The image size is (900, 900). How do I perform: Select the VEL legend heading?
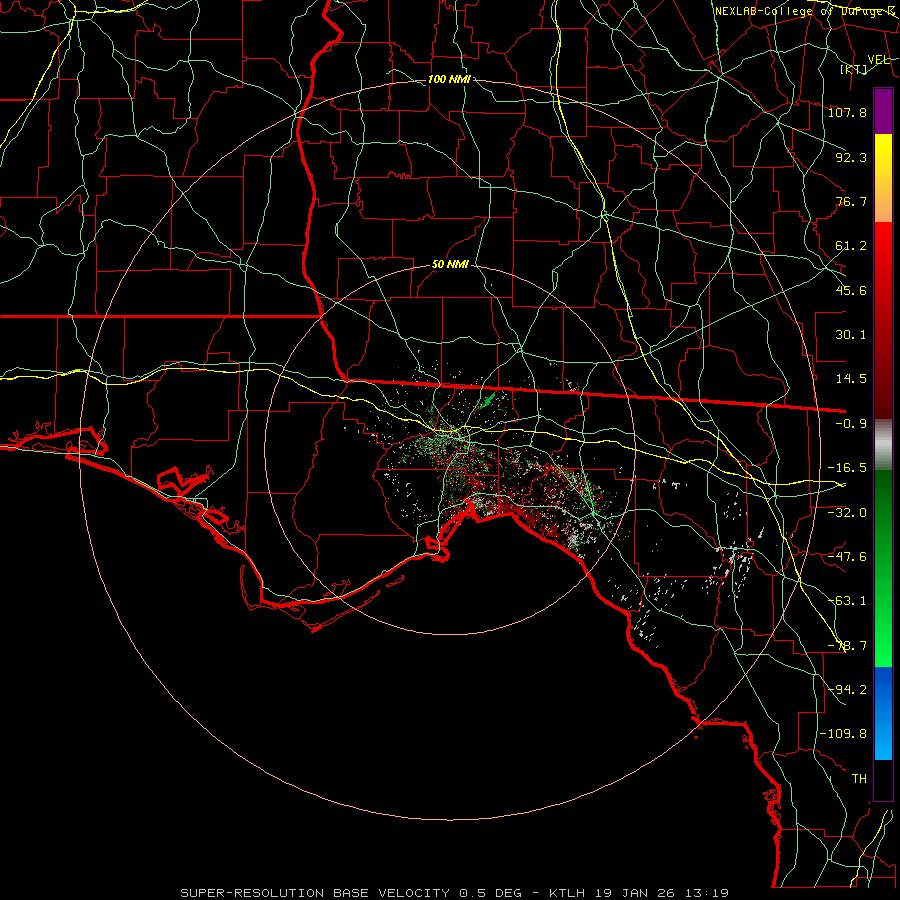coord(878,60)
